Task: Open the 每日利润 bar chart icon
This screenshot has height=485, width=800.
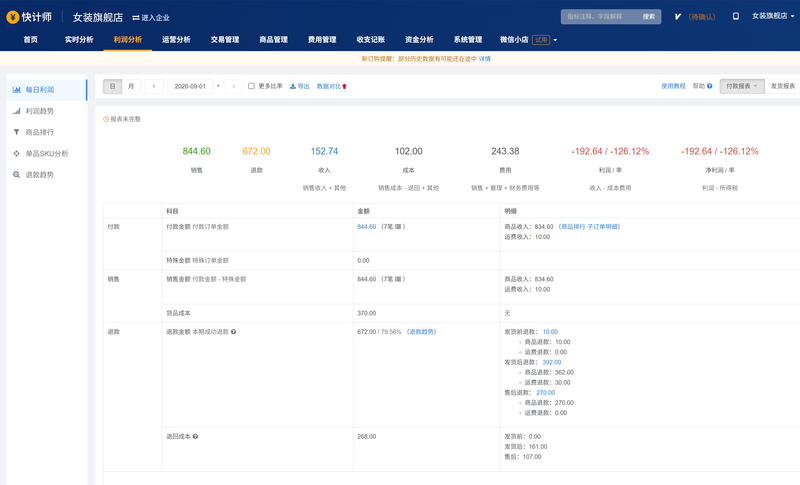Action: click(x=16, y=90)
